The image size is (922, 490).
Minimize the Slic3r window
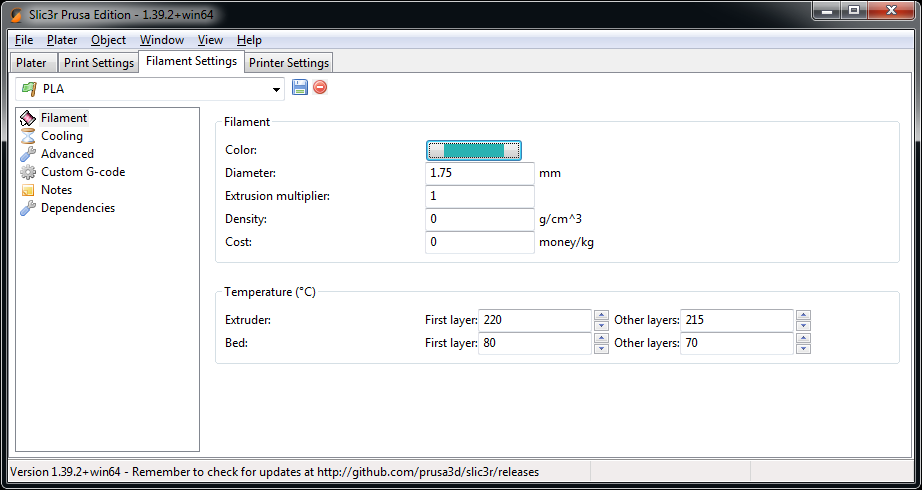tap(826, 10)
